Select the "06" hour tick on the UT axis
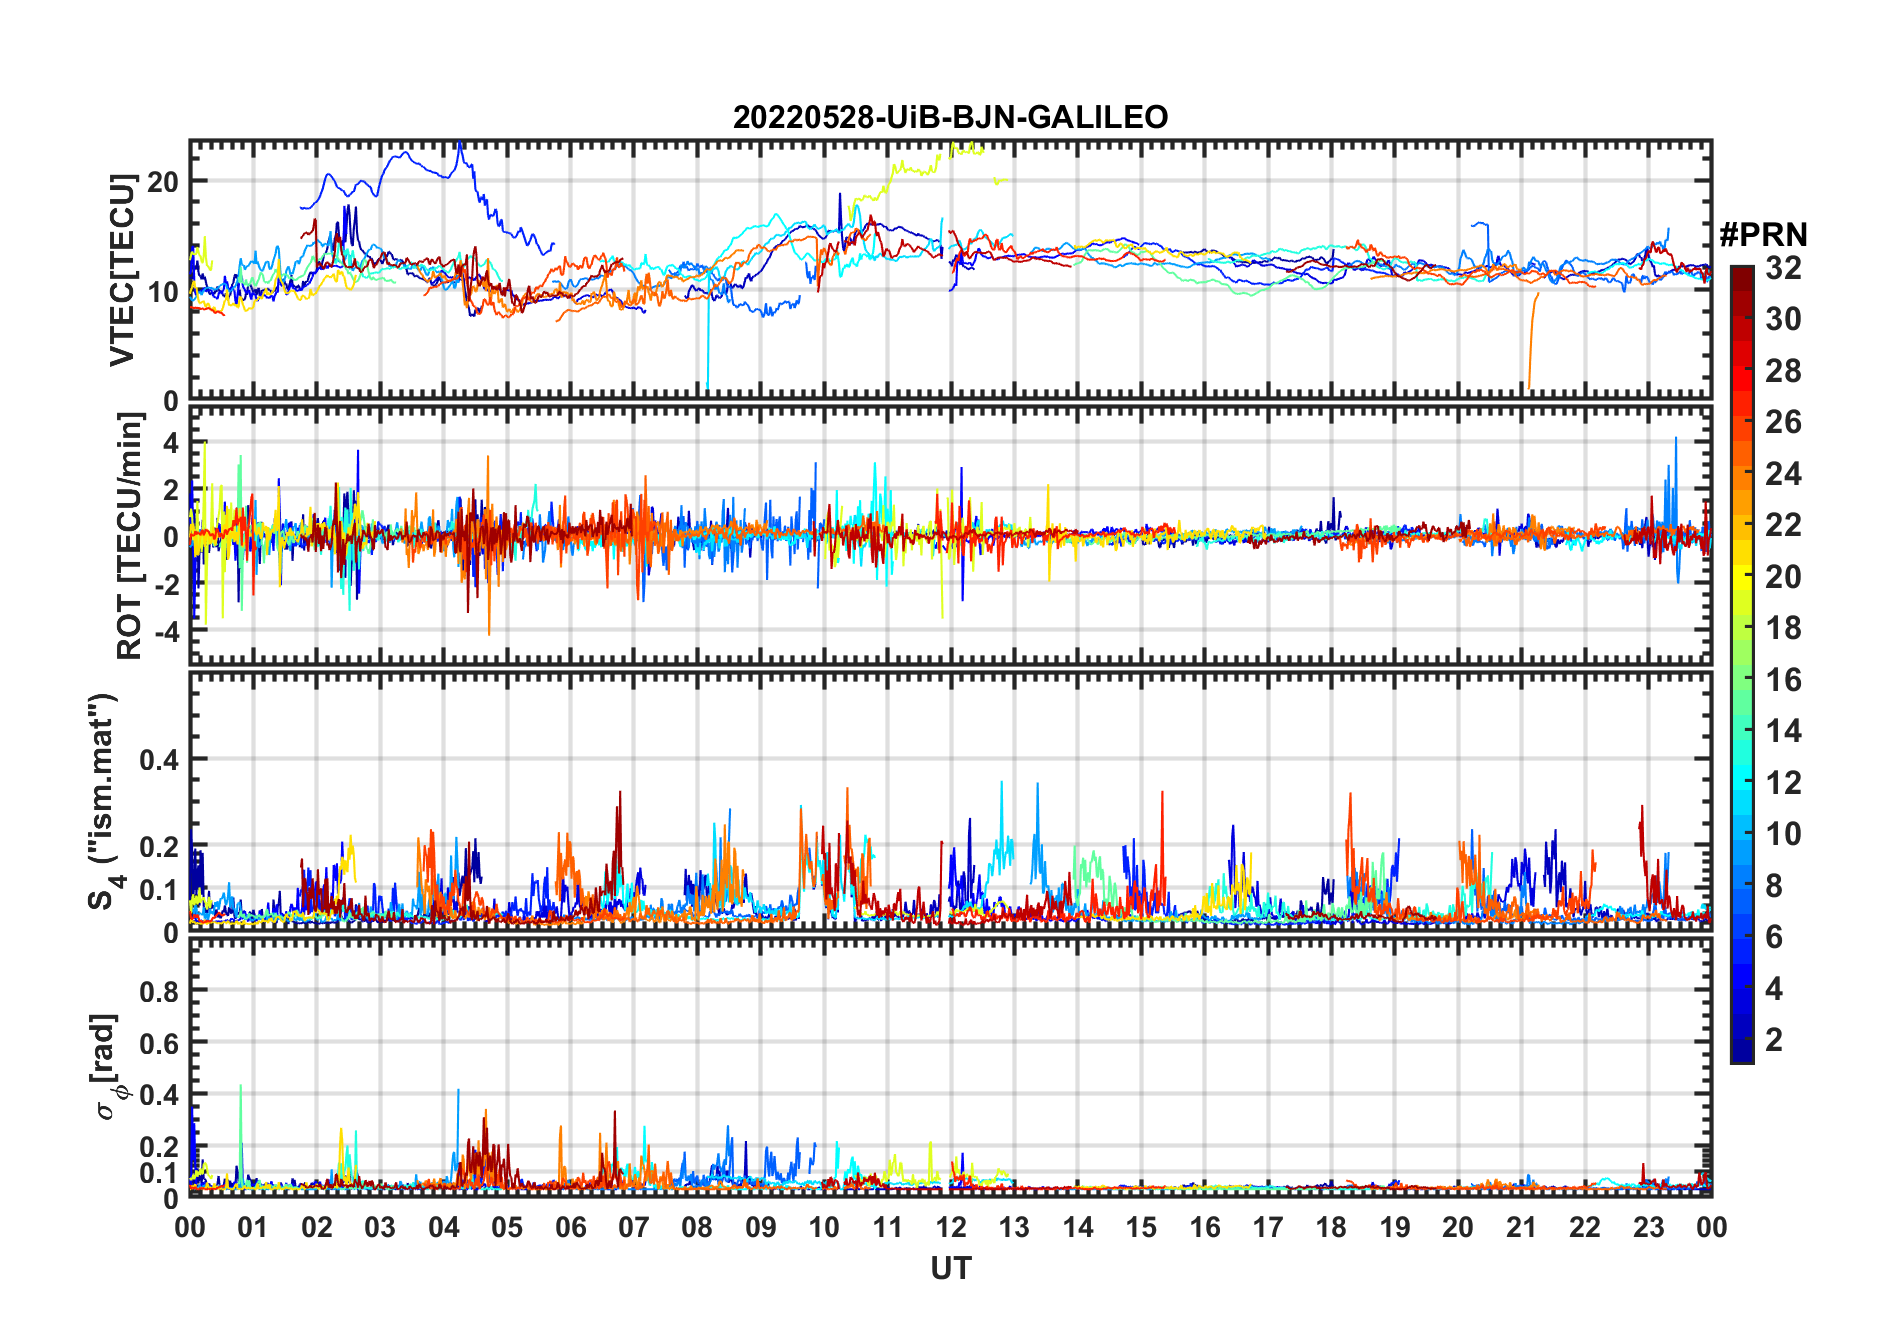 tap(570, 1227)
